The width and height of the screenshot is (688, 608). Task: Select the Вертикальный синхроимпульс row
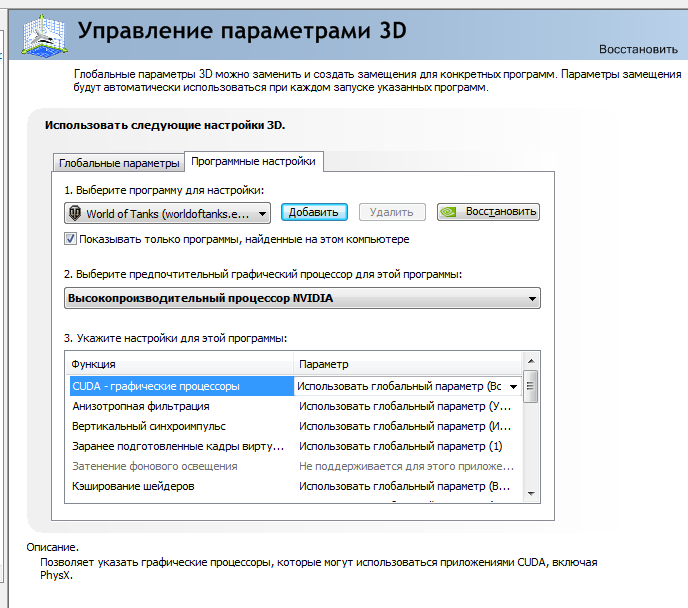tap(294, 426)
